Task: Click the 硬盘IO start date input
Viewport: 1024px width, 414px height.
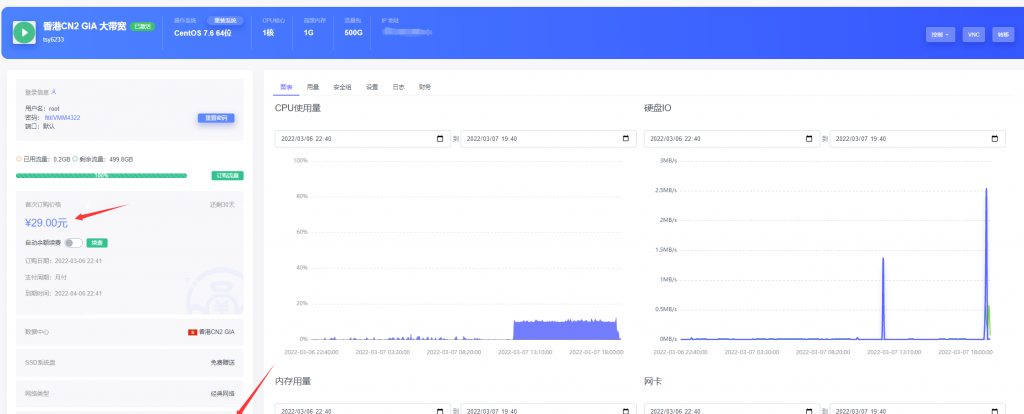Action: pyautogui.click(x=731, y=138)
